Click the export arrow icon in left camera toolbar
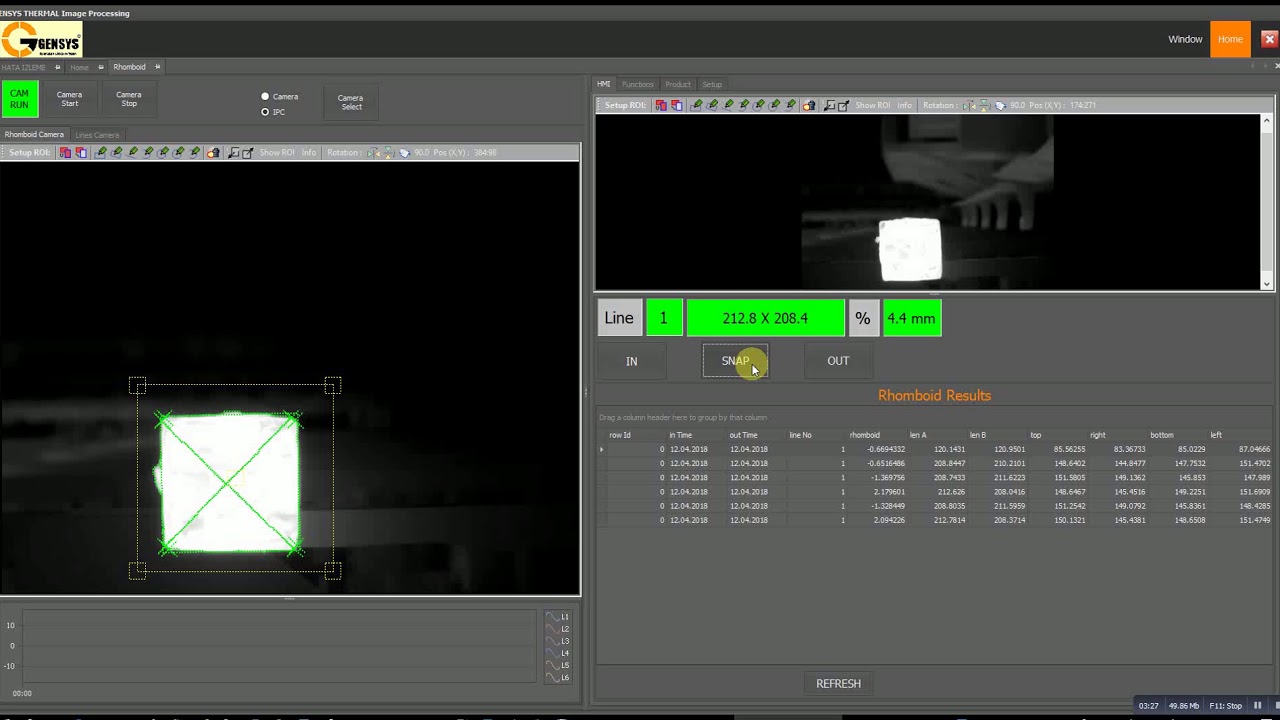Screen dimensions: 1280x720 [x=248, y=152]
